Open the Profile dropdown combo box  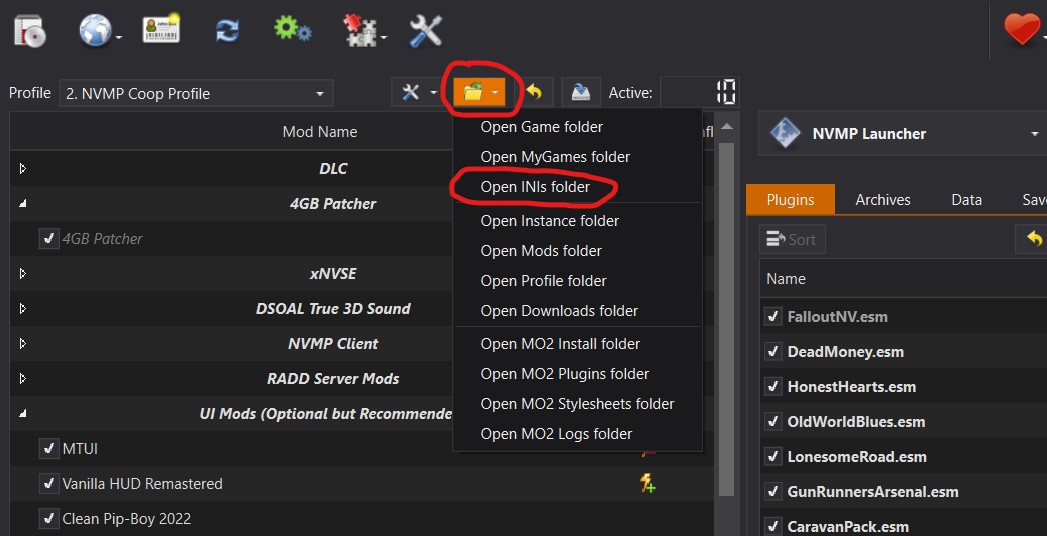196,93
